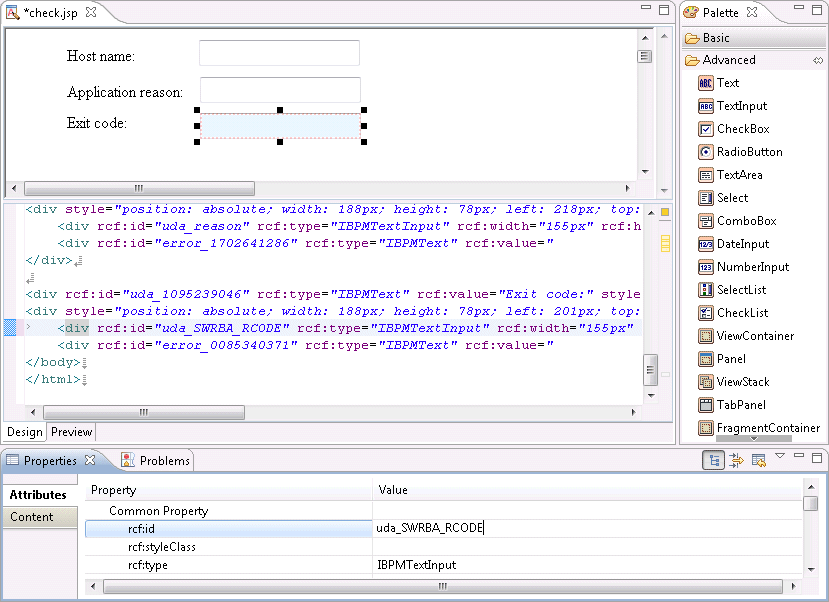Maximize the editor area

[x=664, y=10]
